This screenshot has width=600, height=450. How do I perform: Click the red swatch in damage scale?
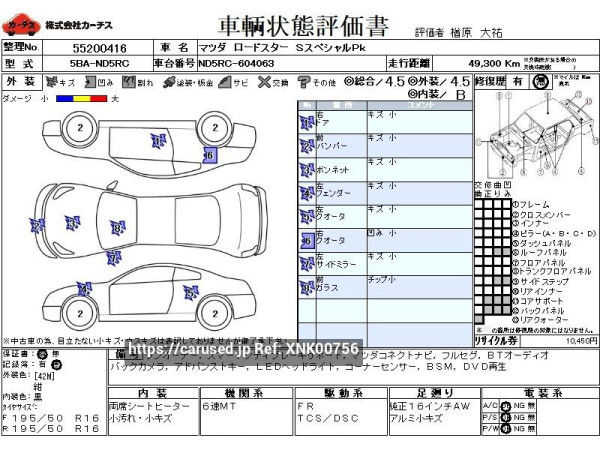tap(100, 99)
